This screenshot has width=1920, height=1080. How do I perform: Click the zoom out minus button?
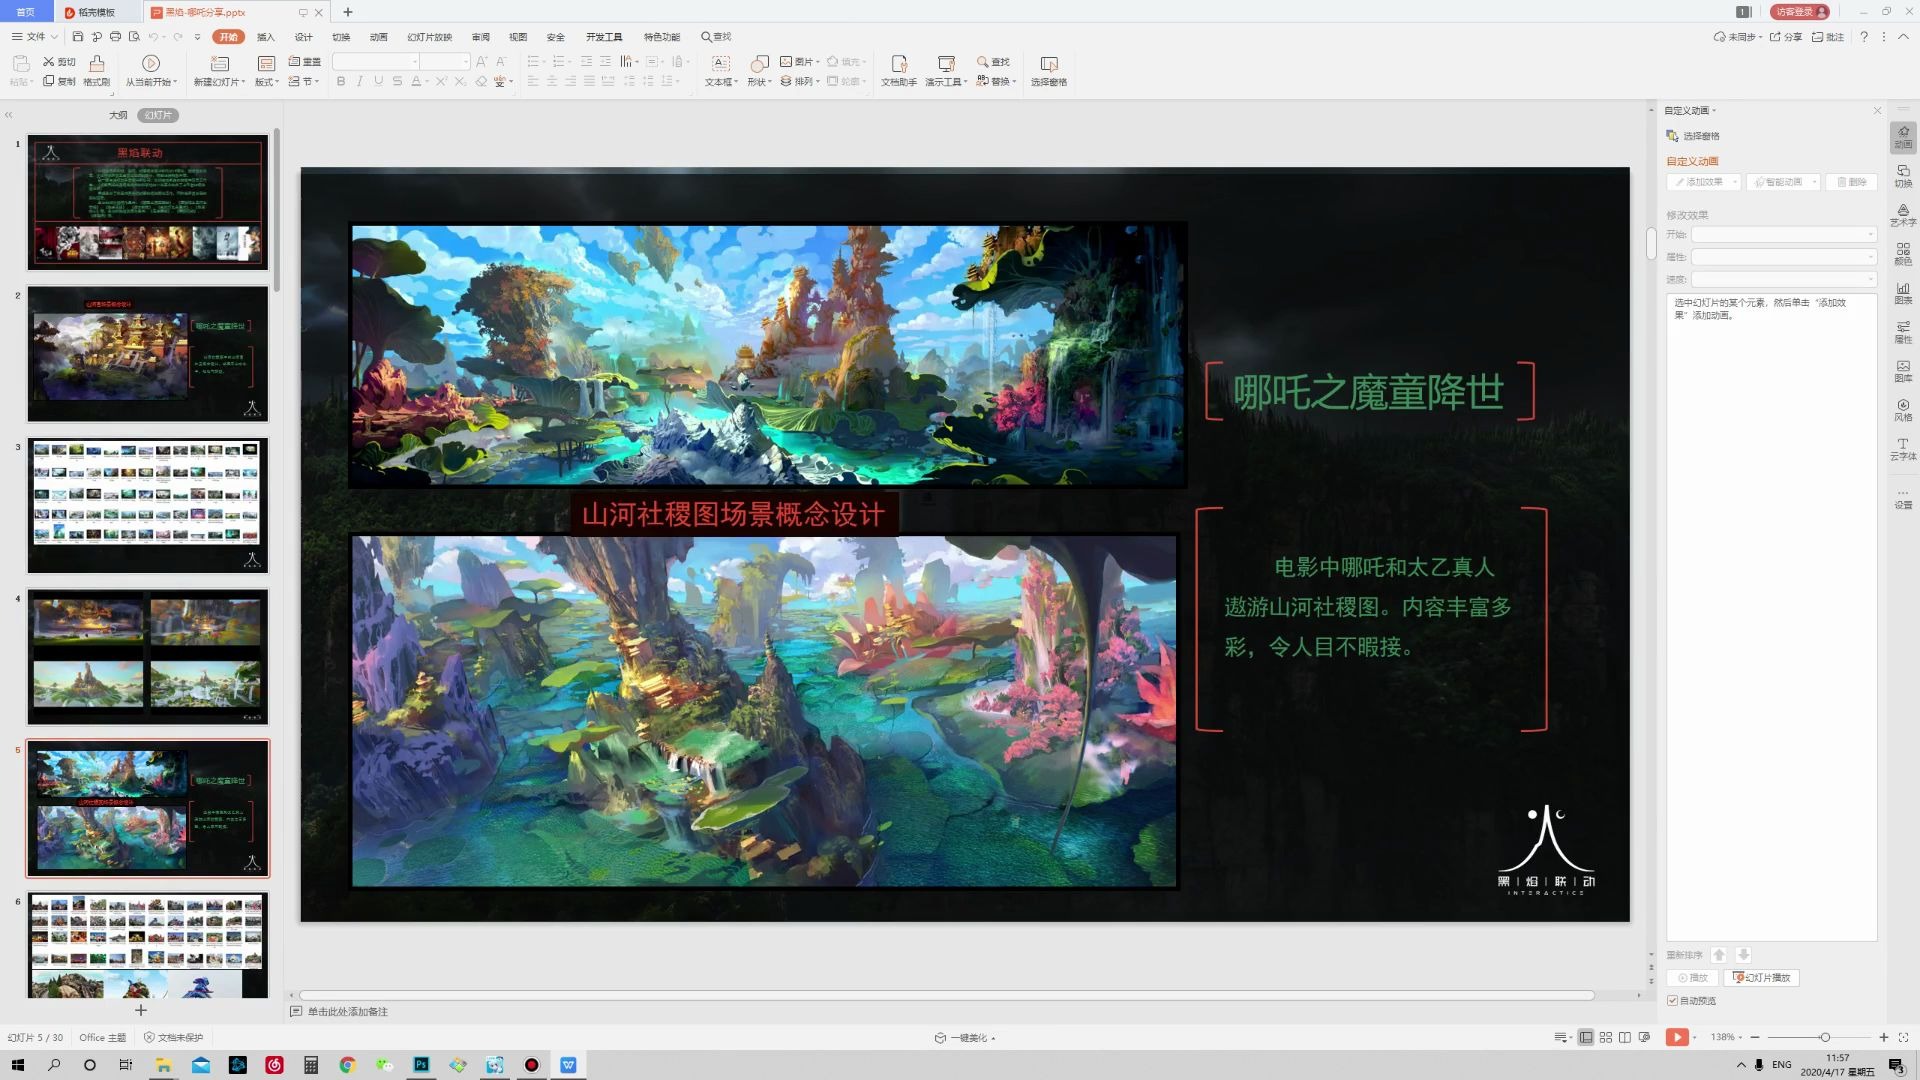1755,1038
